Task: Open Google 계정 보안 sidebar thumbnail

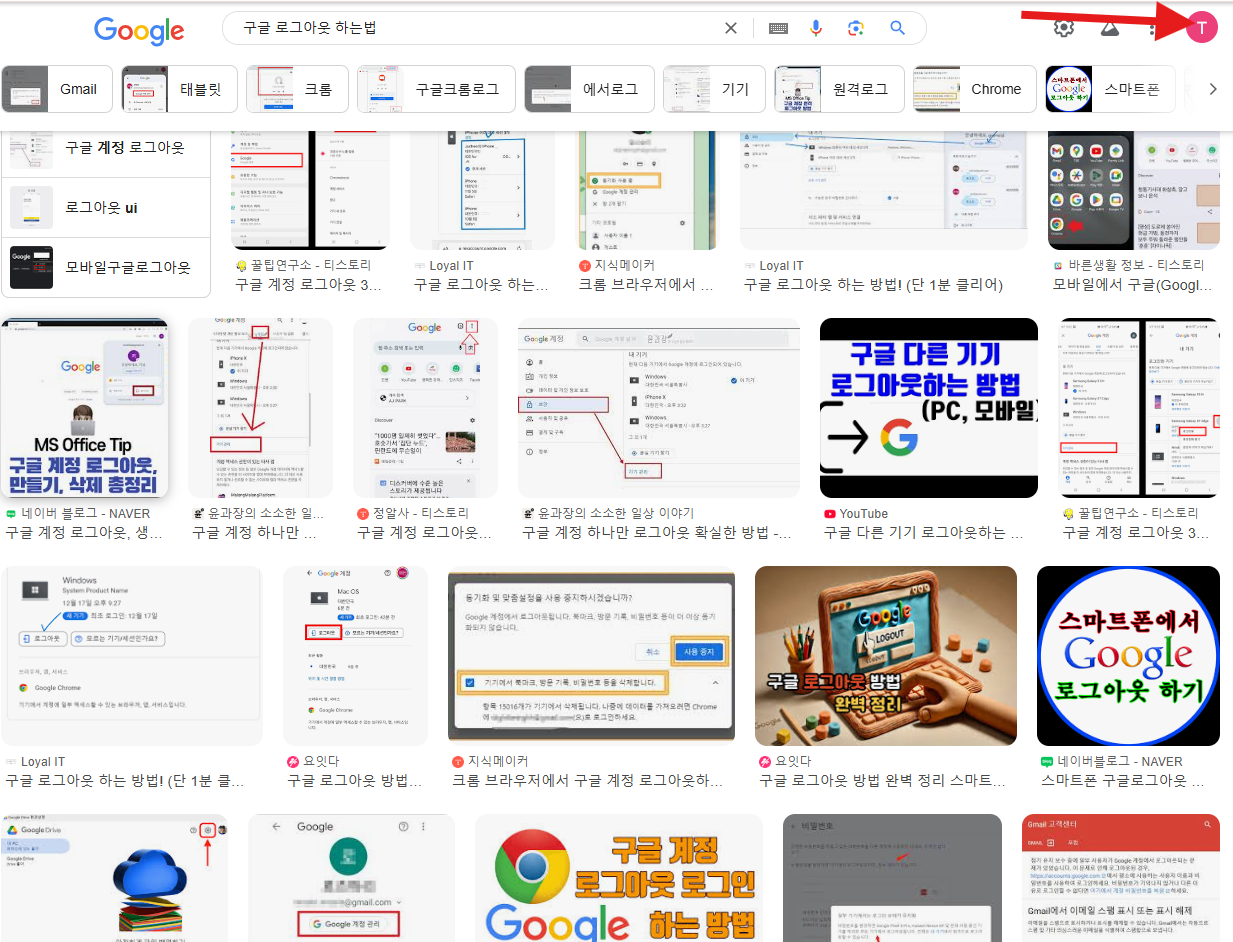Action: tap(659, 408)
